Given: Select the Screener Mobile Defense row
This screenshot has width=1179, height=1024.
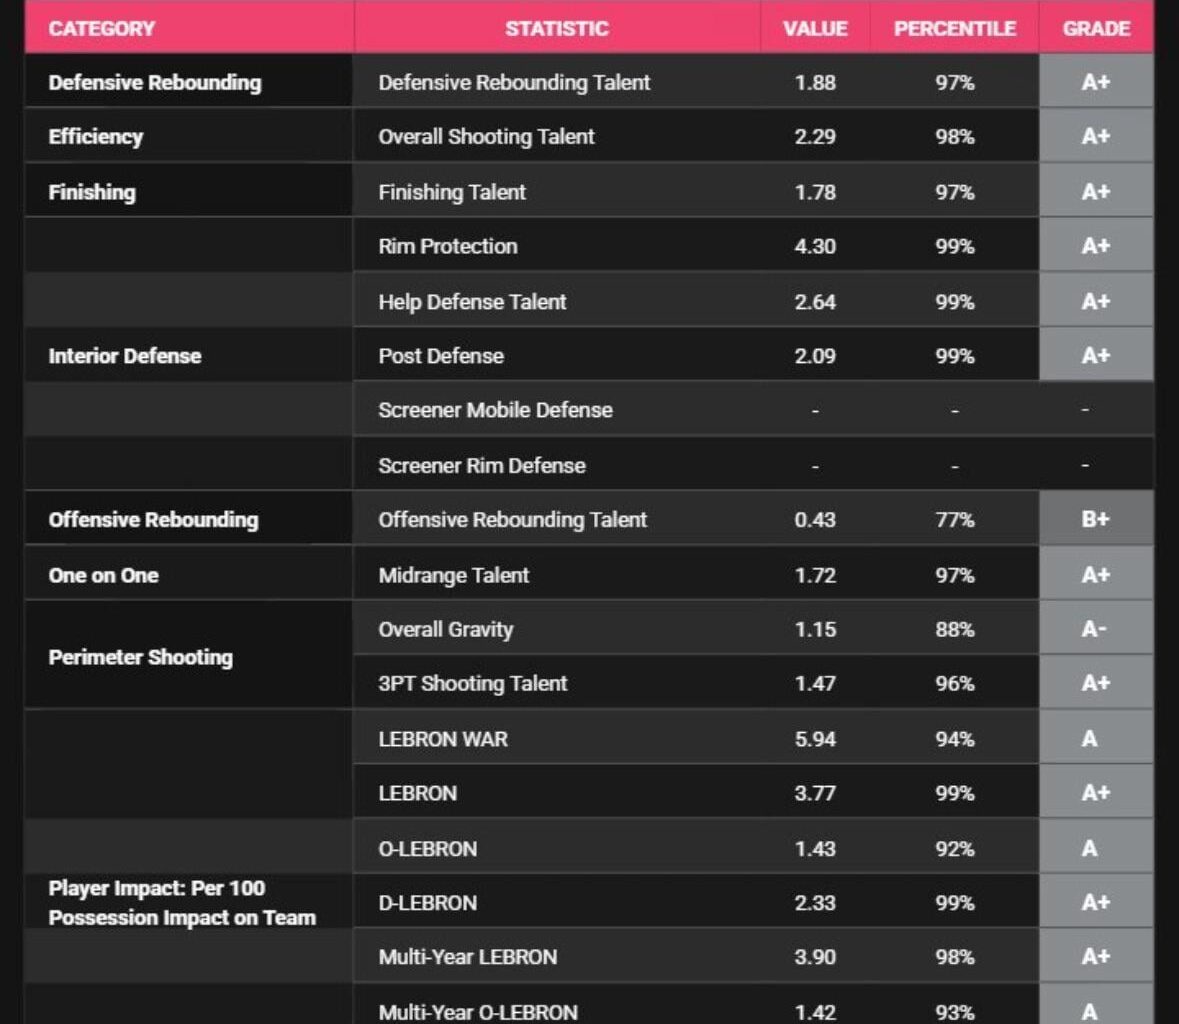Looking at the screenshot, I should (x=495, y=410).
